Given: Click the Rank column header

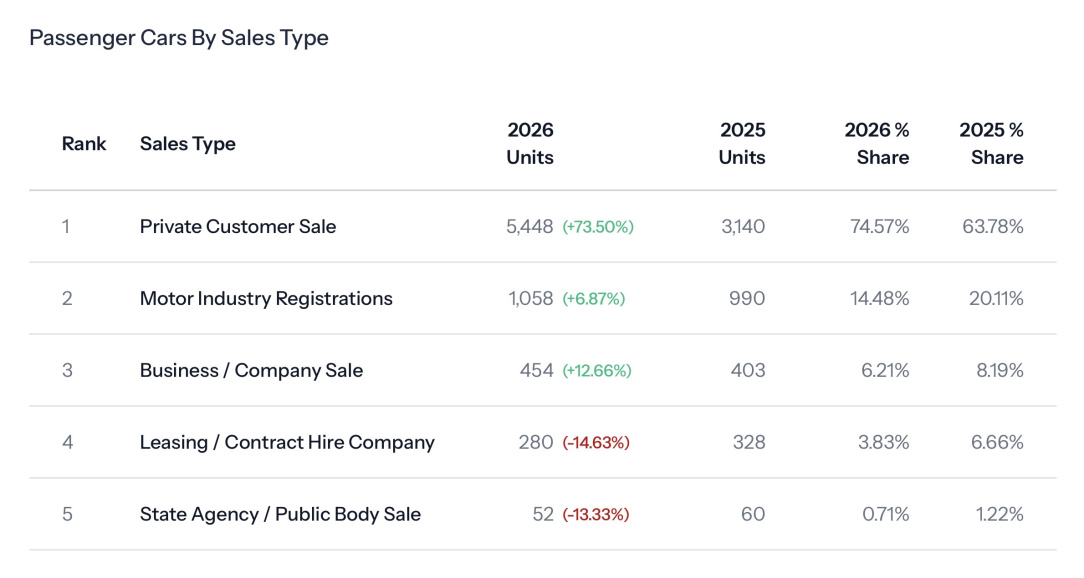Looking at the screenshot, I should click(x=84, y=143).
